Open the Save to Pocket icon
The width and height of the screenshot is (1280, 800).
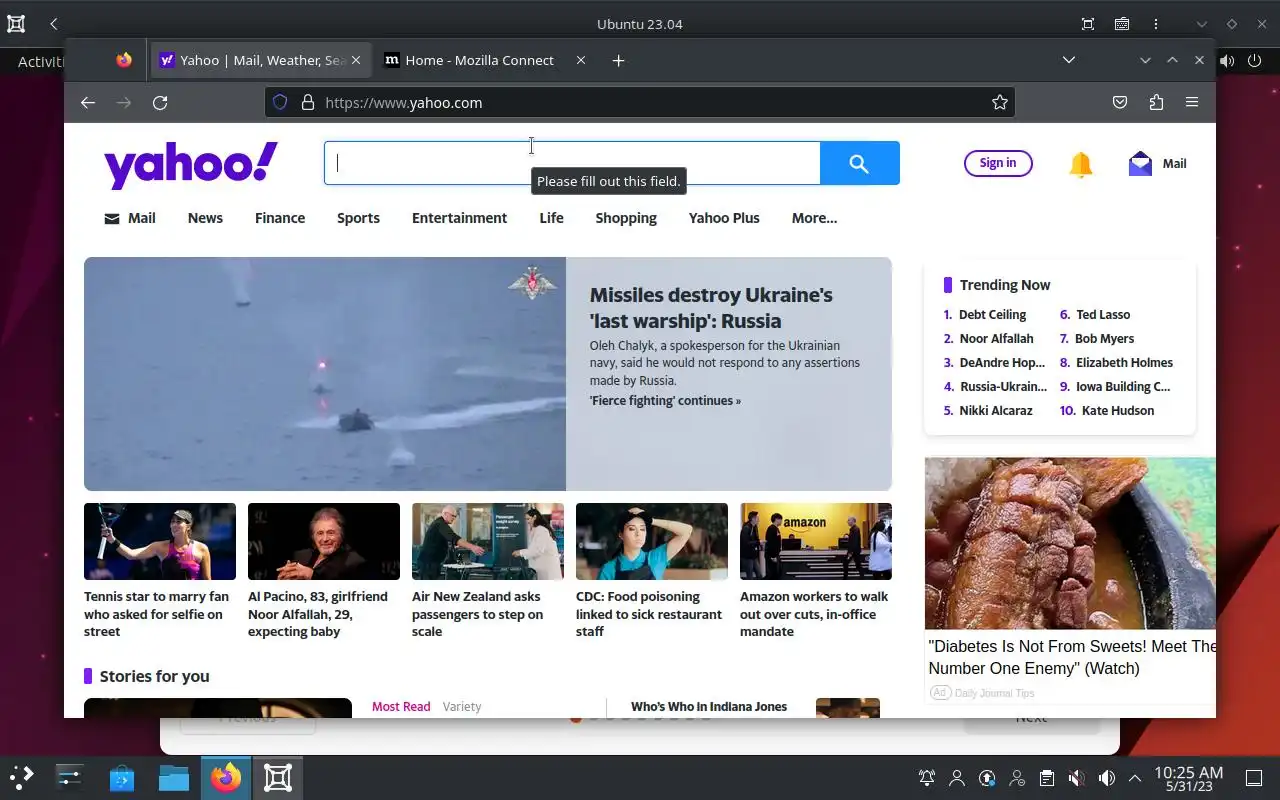coord(1120,102)
